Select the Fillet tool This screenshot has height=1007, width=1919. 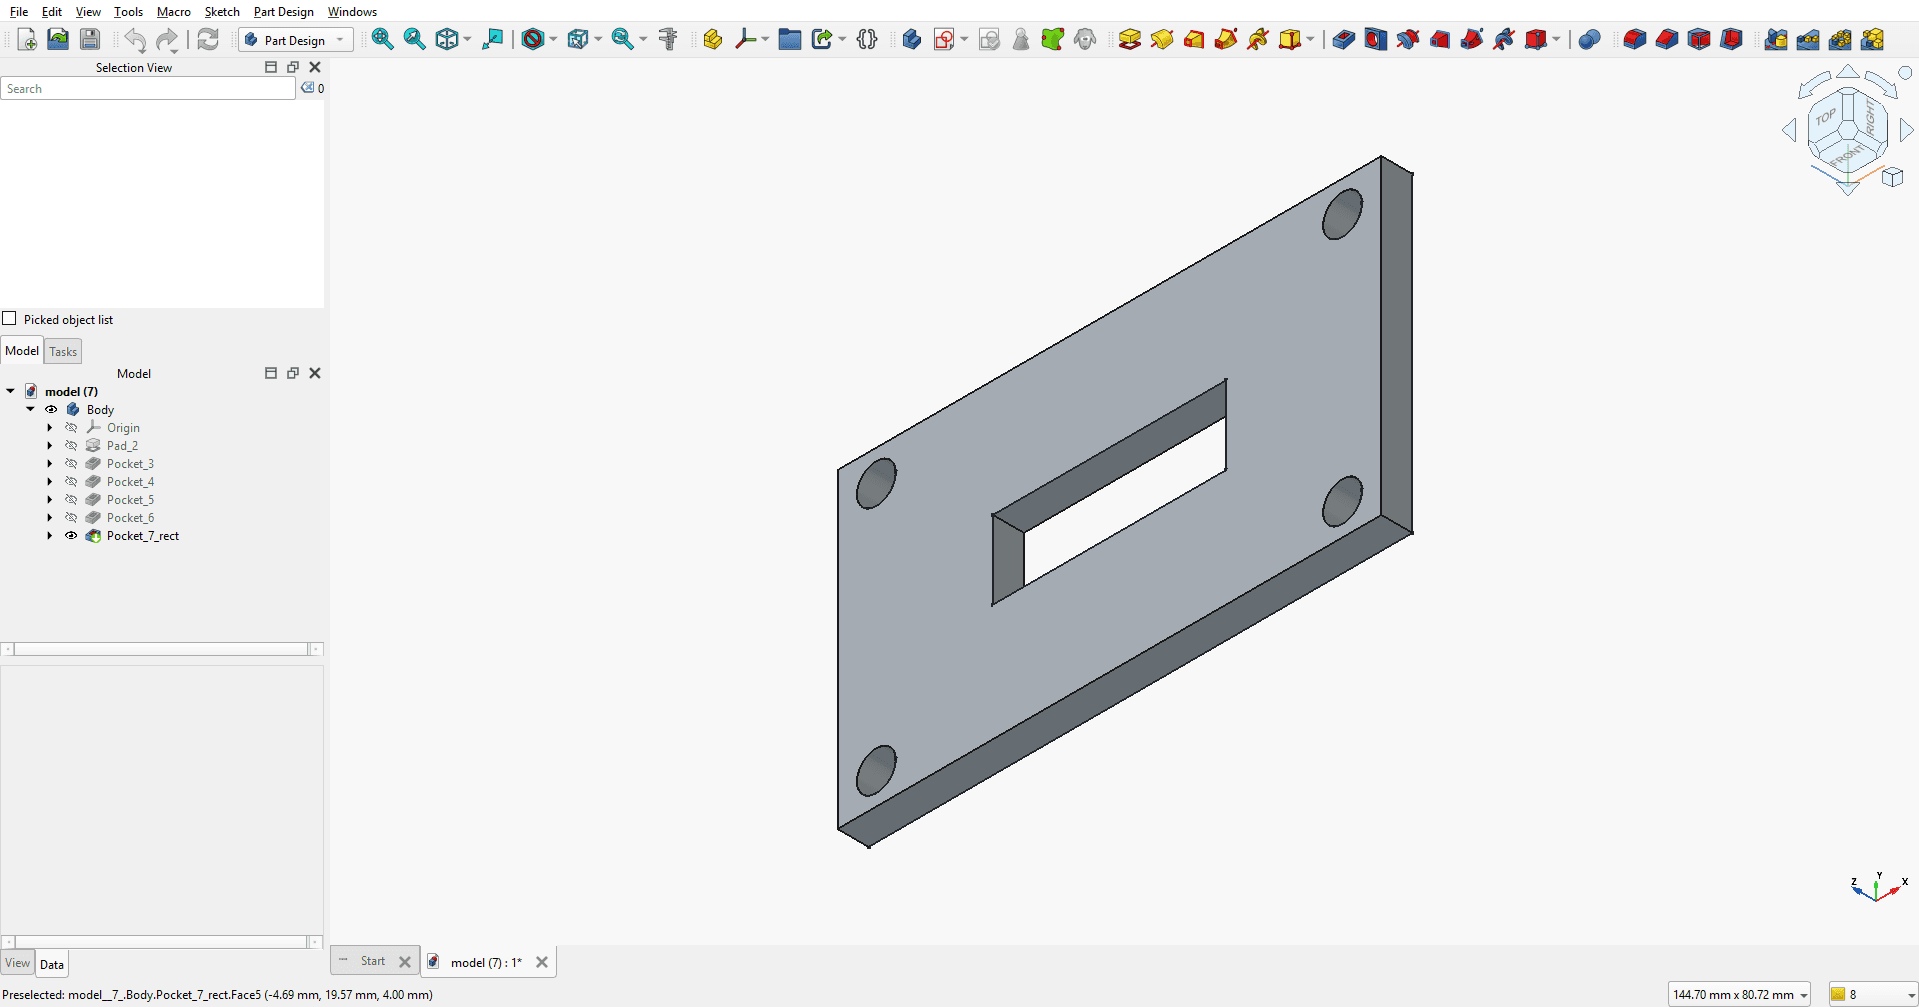pos(1634,40)
